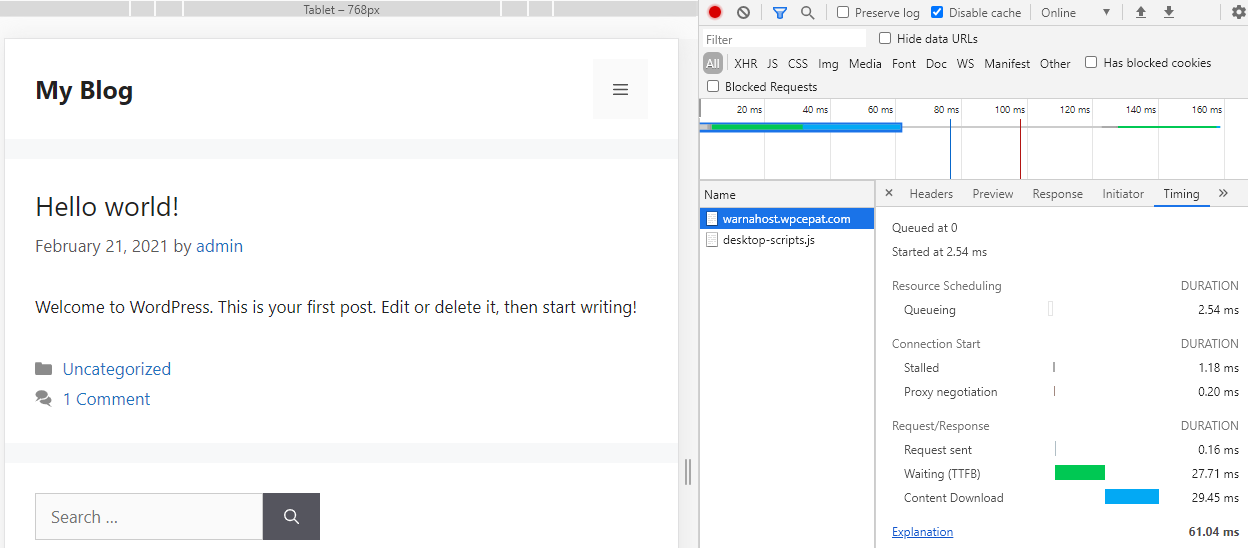Stop recording network log with red button
This screenshot has width=1248, height=548.
coord(715,13)
